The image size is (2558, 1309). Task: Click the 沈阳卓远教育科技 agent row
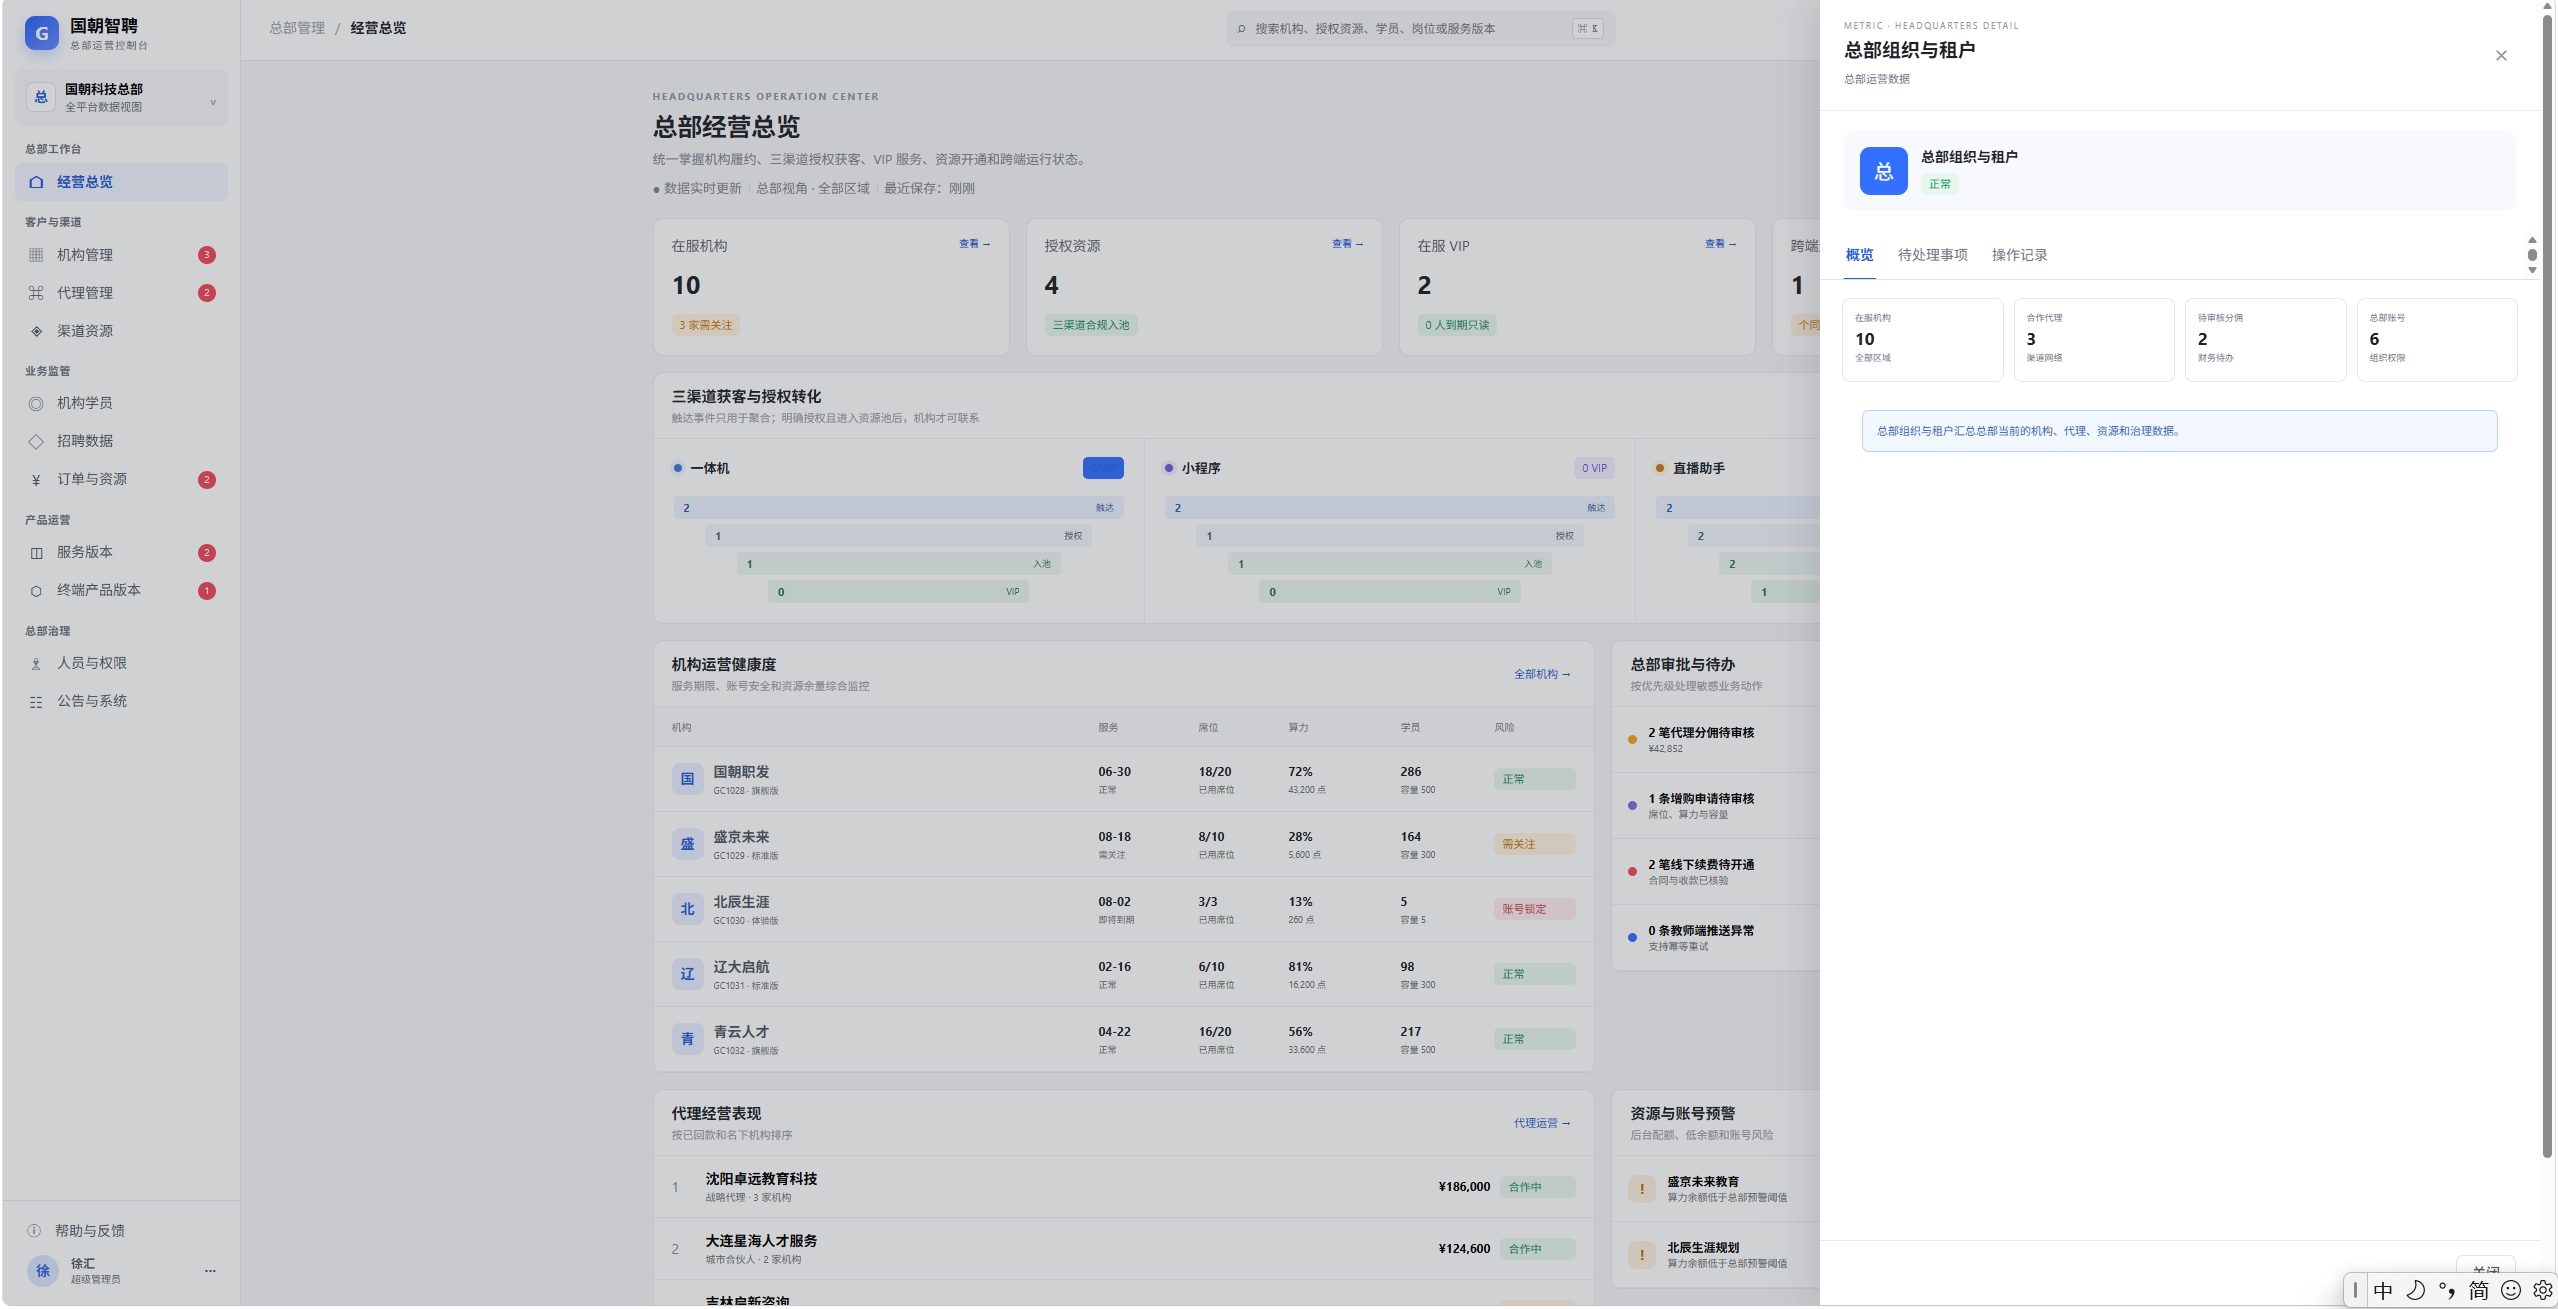(1123, 1187)
